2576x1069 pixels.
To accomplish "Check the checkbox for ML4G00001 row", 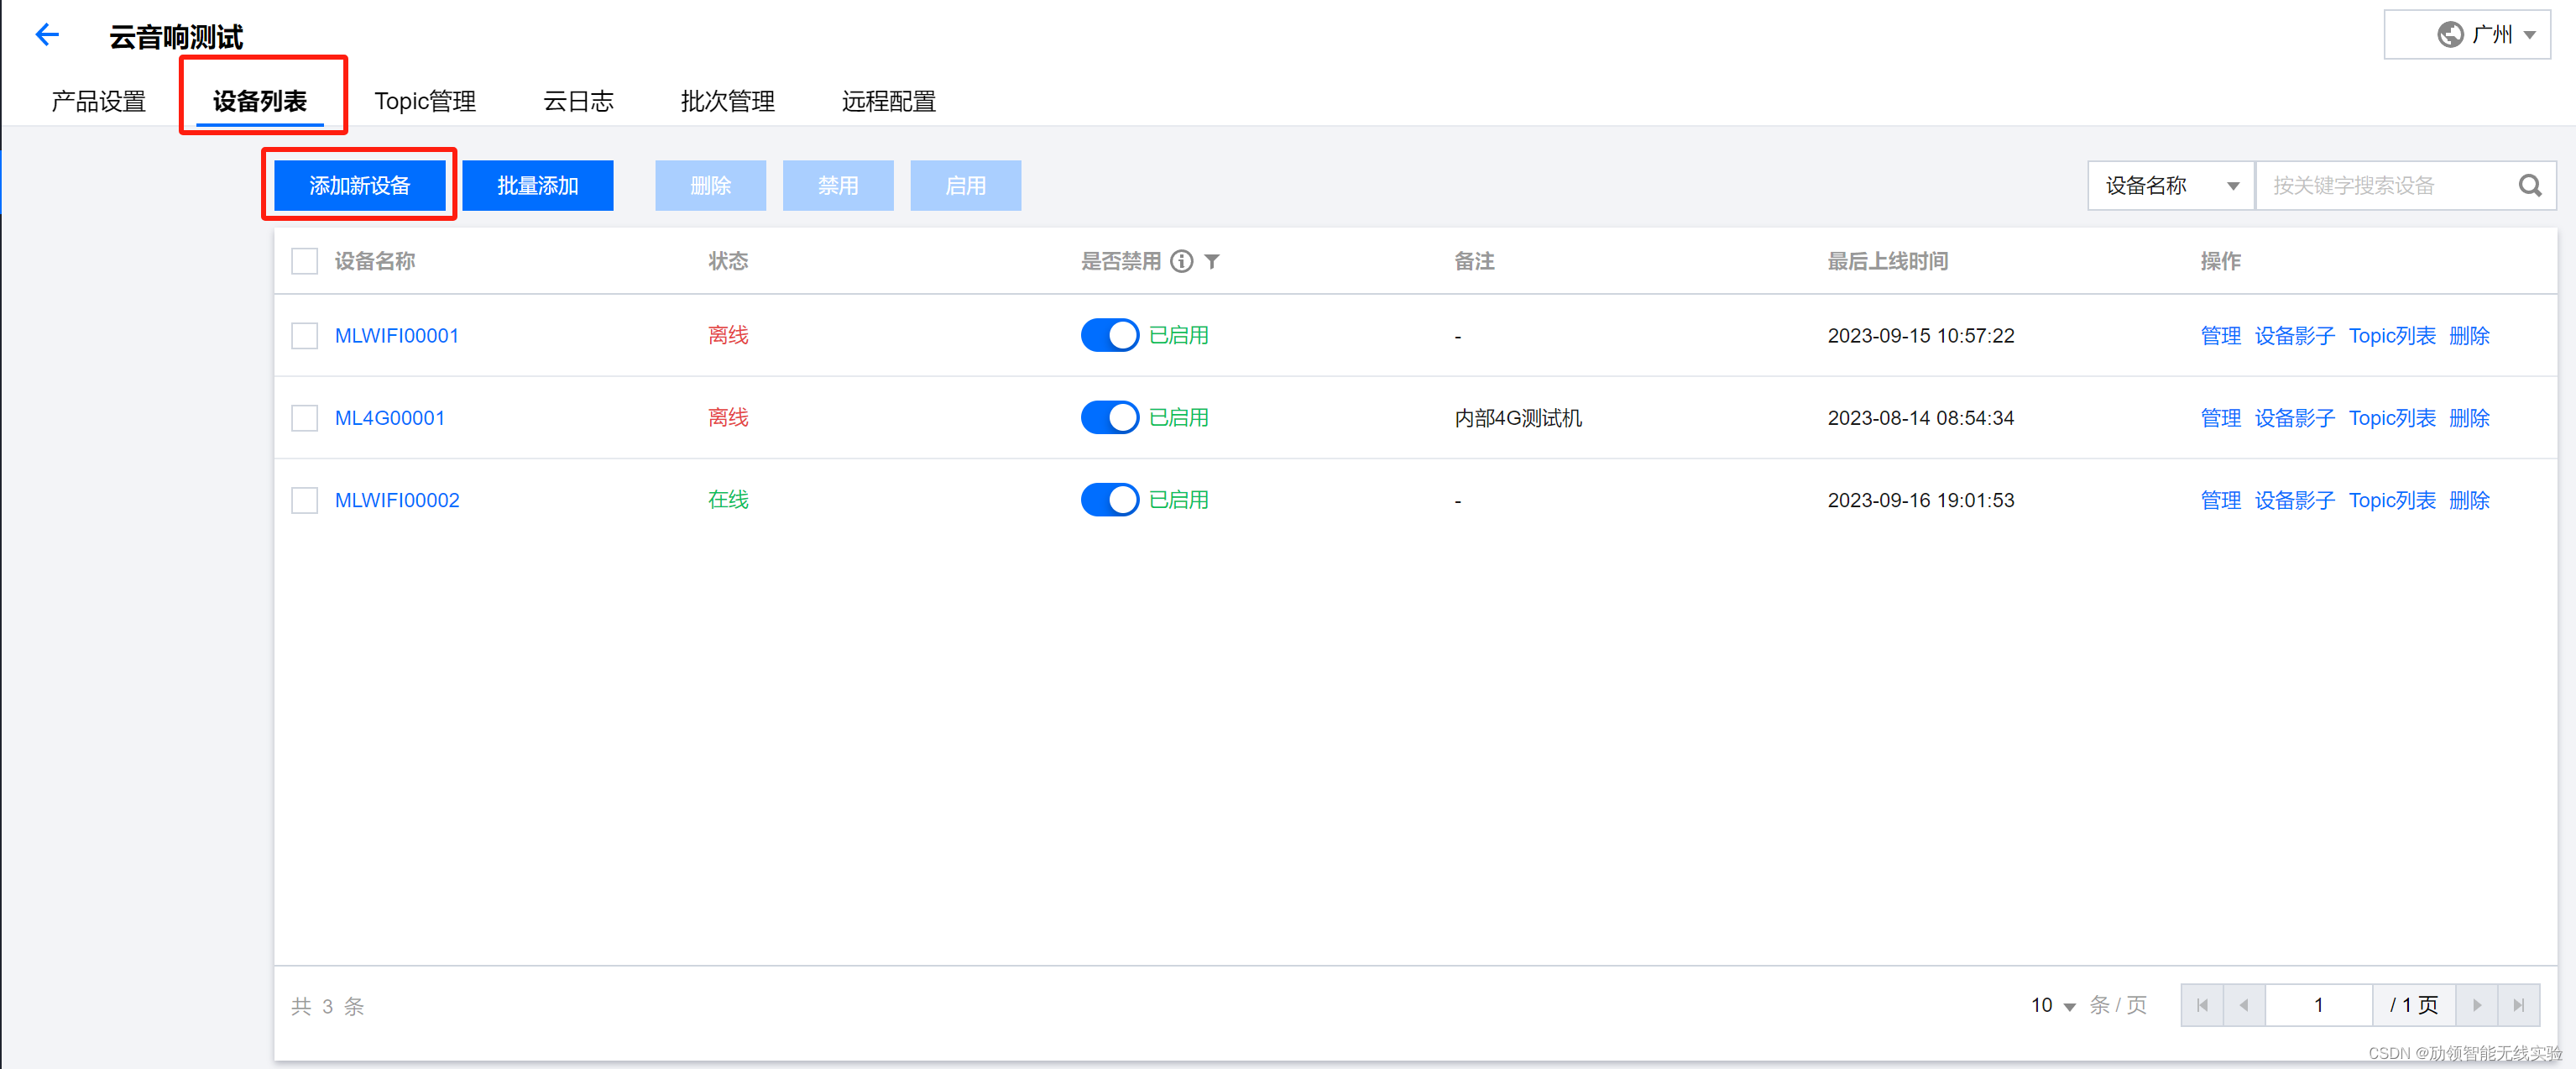I will (x=305, y=417).
